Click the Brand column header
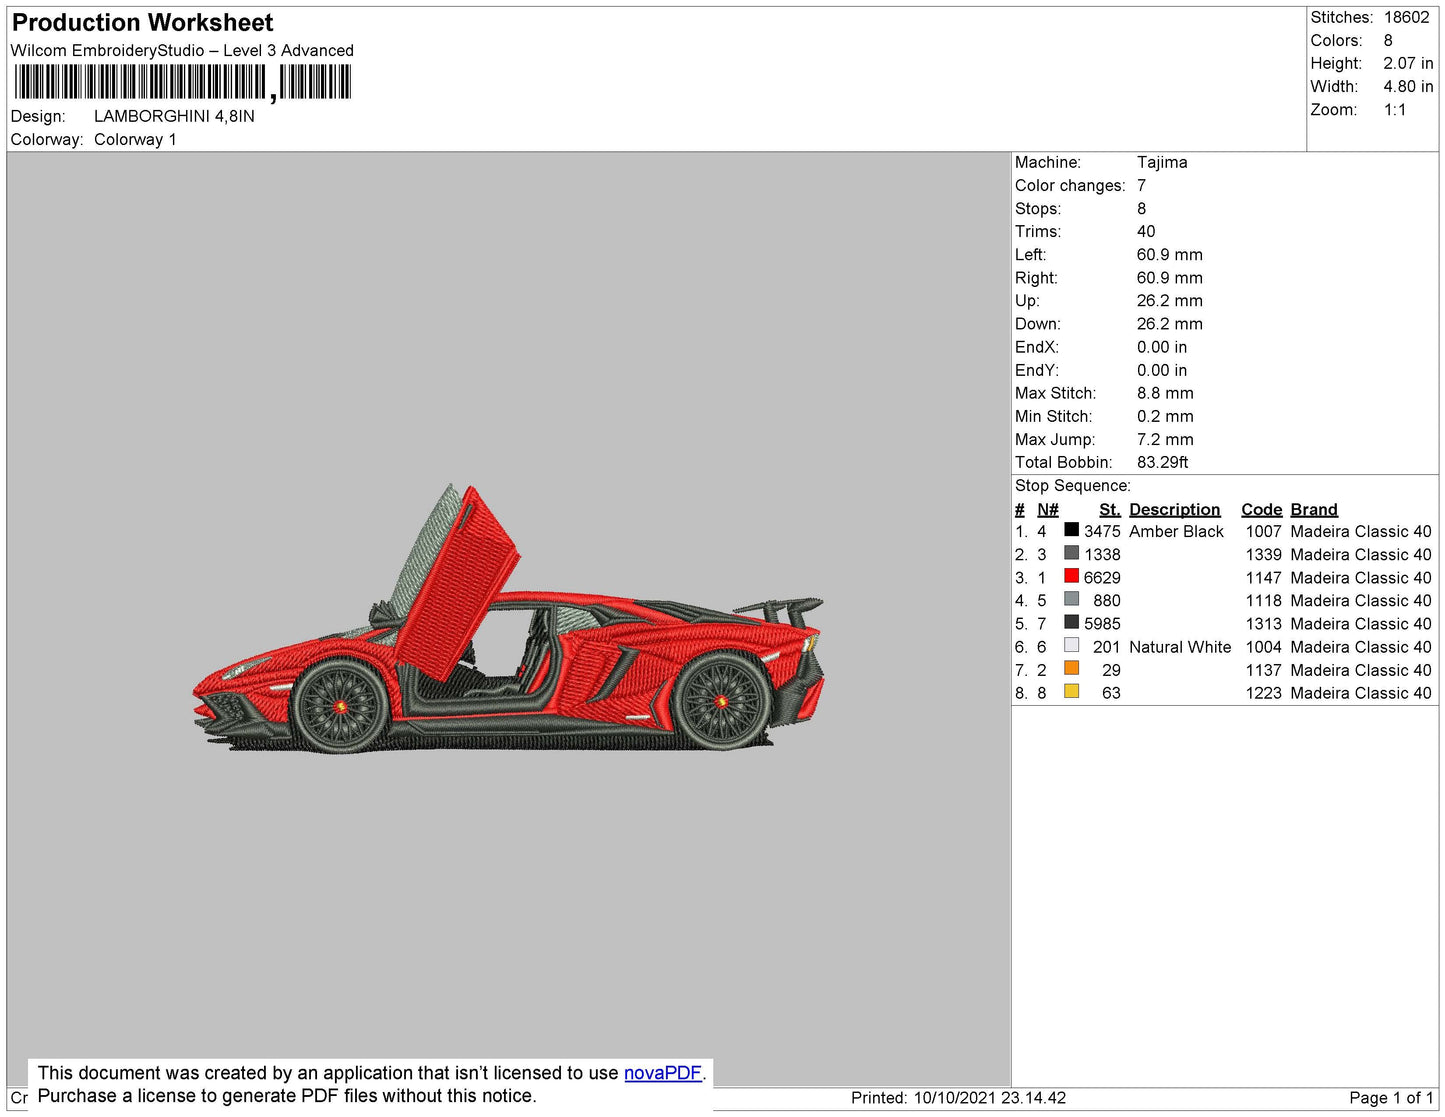The width and height of the screenshot is (1445, 1117). point(1314,509)
